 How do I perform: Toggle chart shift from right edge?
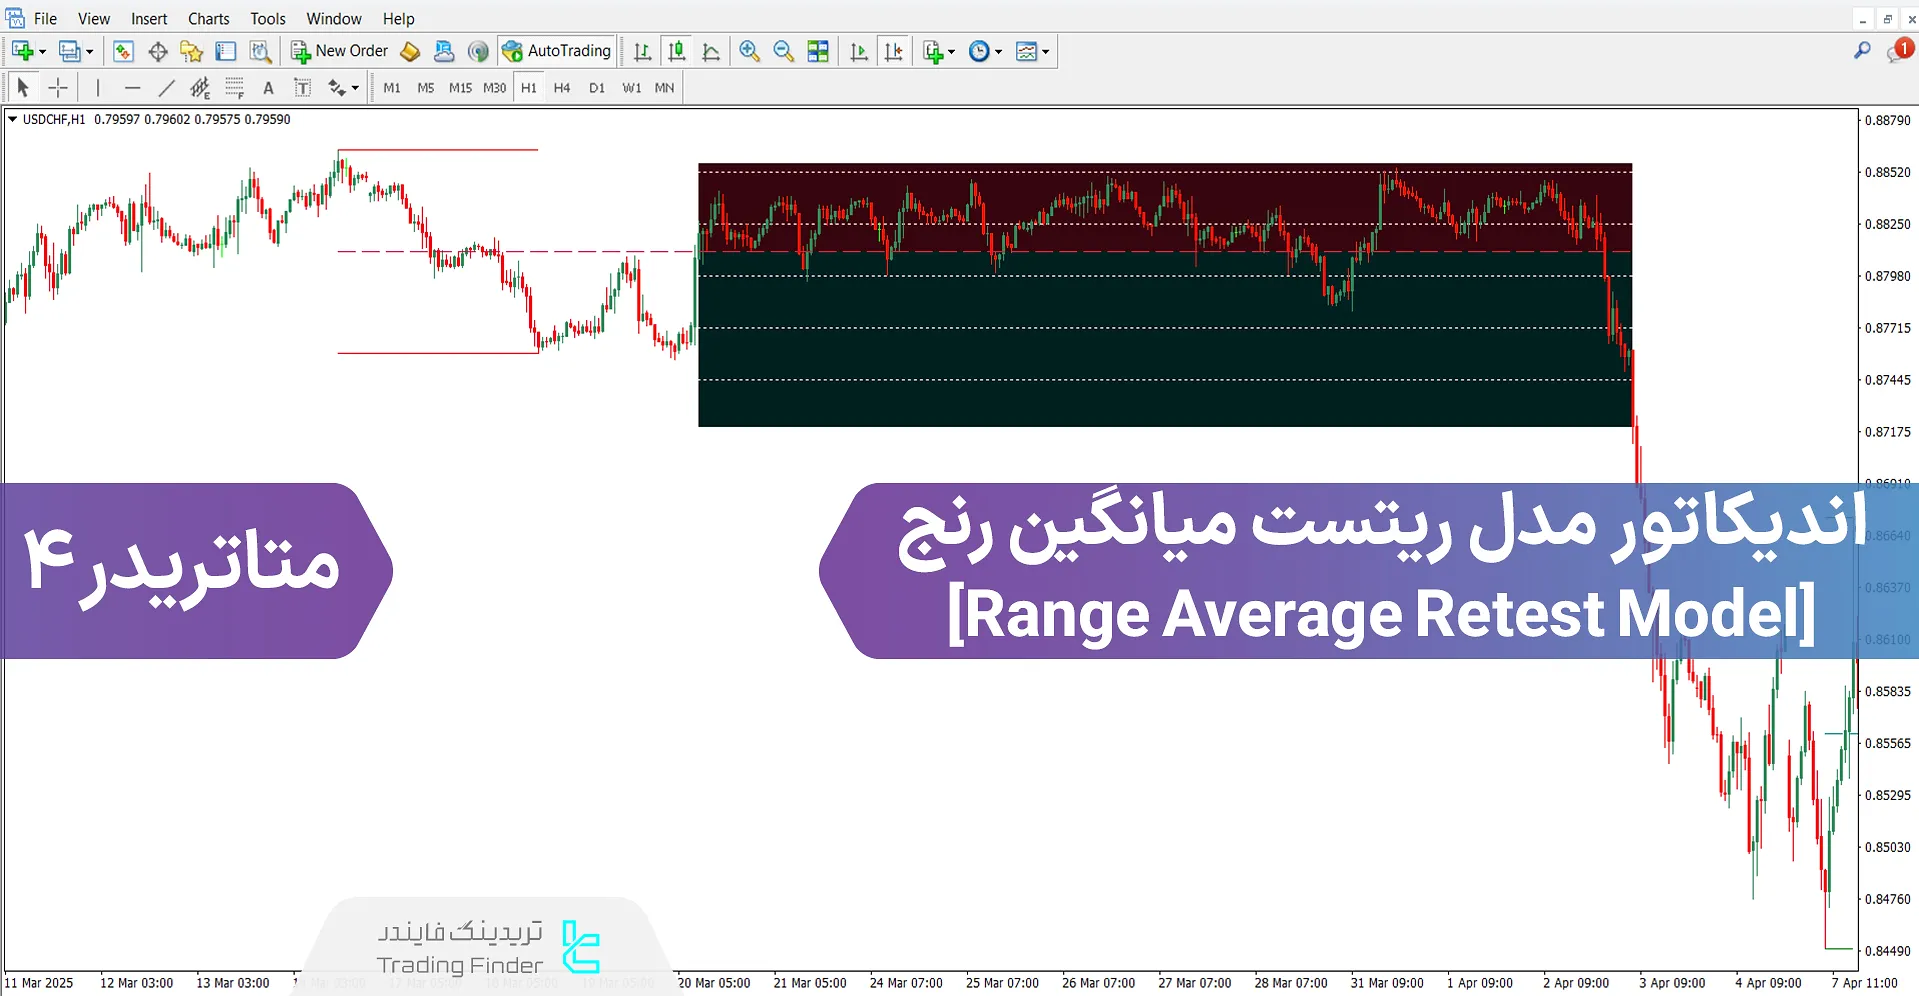click(x=893, y=51)
